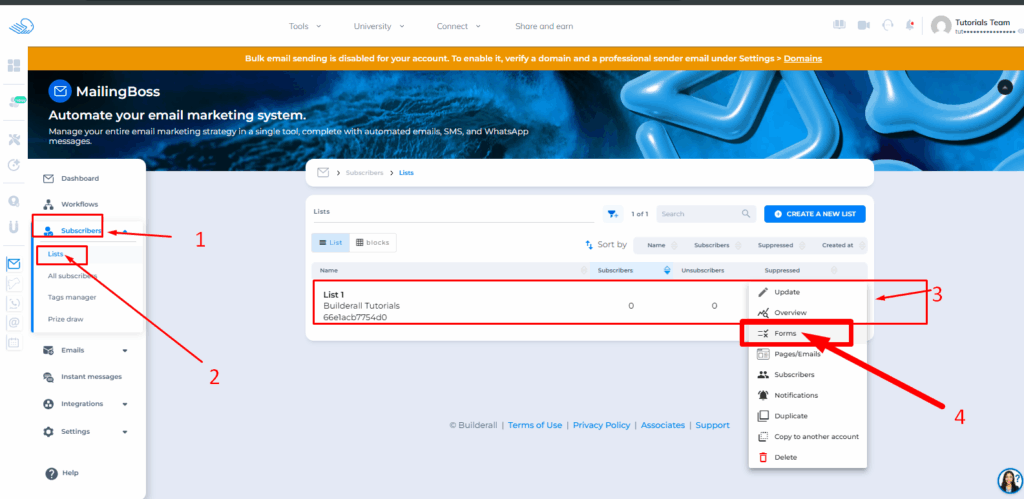Switch to the blocks view toggle

click(x=372, y=242)
